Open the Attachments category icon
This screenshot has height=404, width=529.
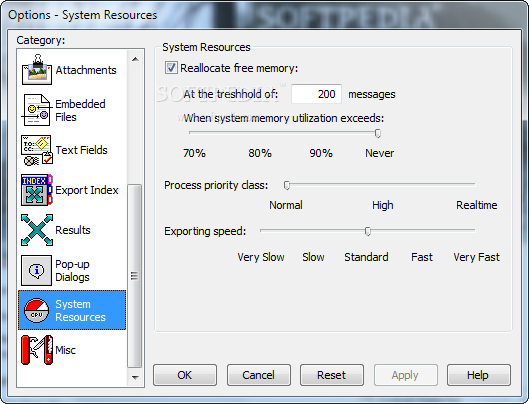point(37,70)
